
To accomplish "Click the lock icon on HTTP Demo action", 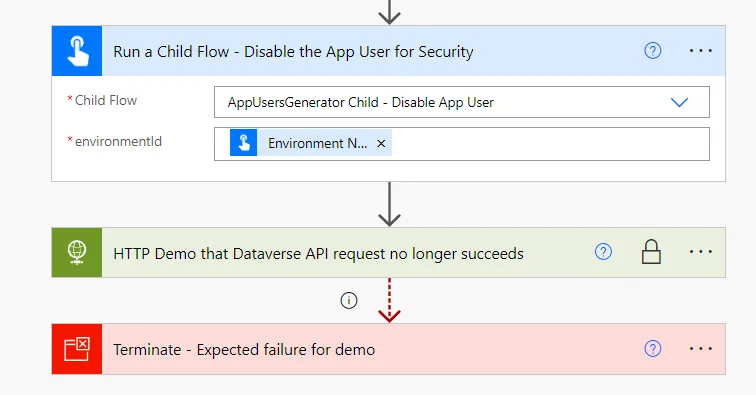I will pos(651,252).
